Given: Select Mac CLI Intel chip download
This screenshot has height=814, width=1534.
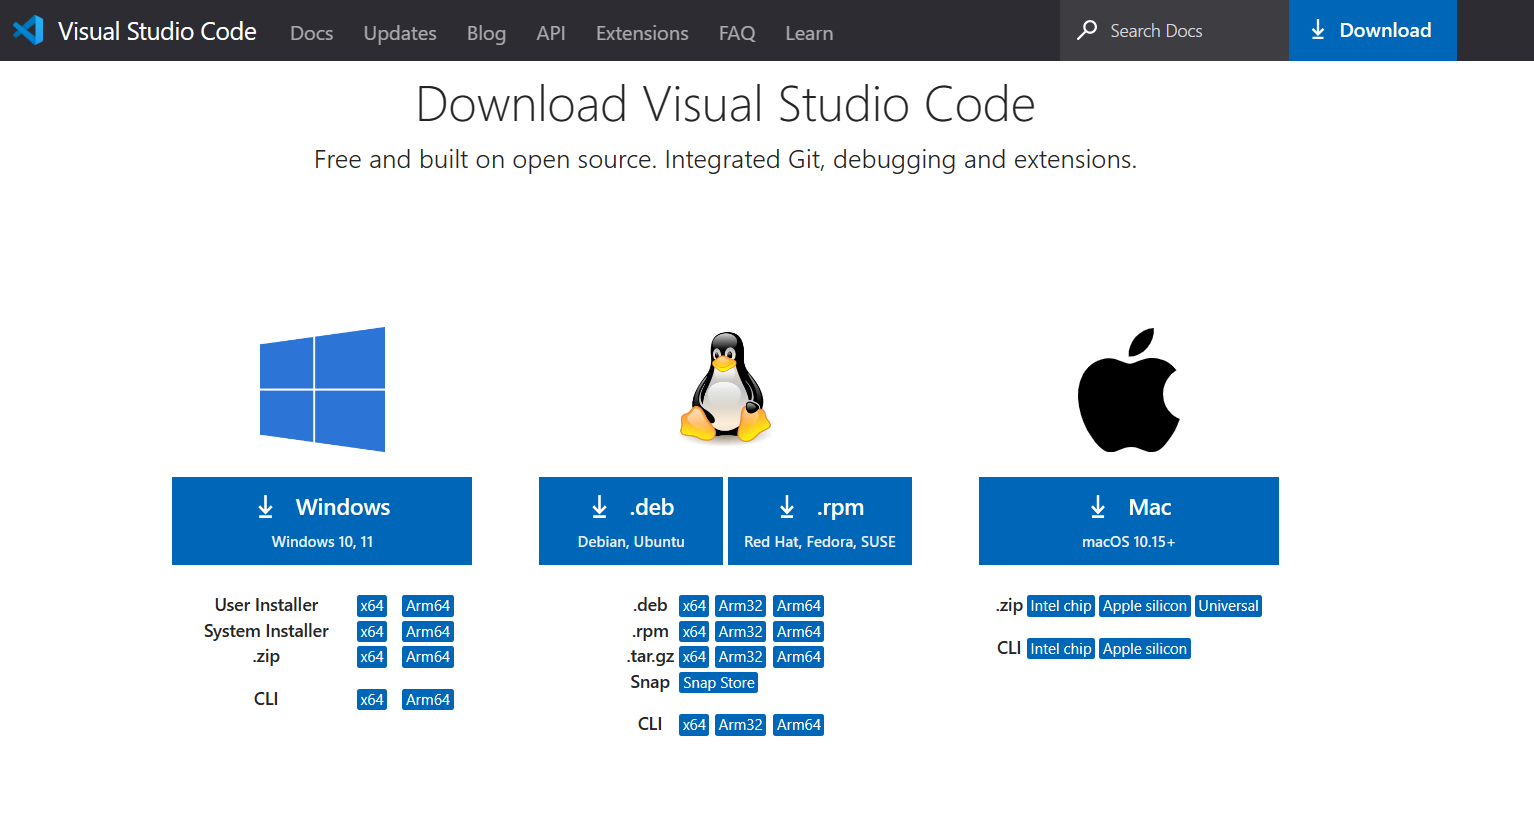Looking at the screenshot, I should pos(1061,649).
